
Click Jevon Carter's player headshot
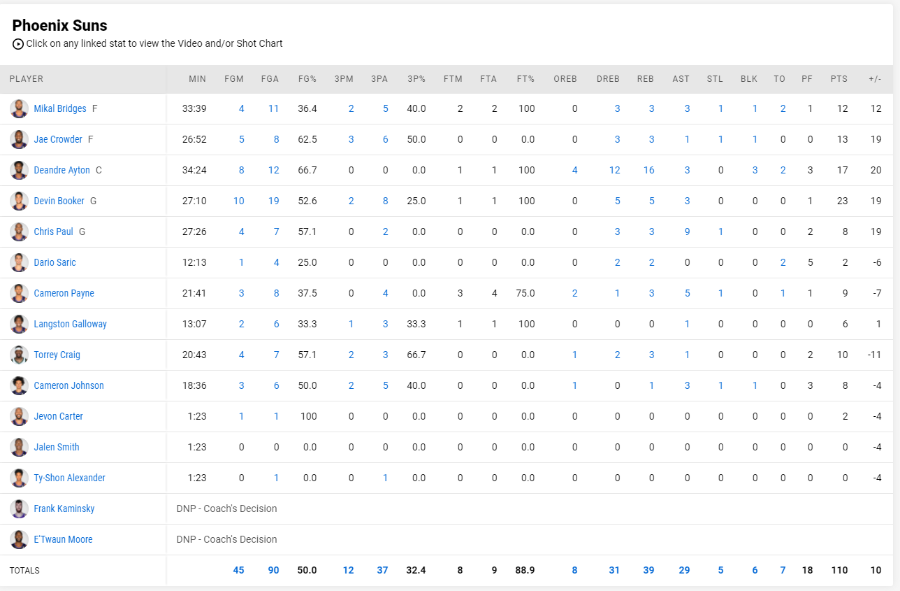point(19,417)
